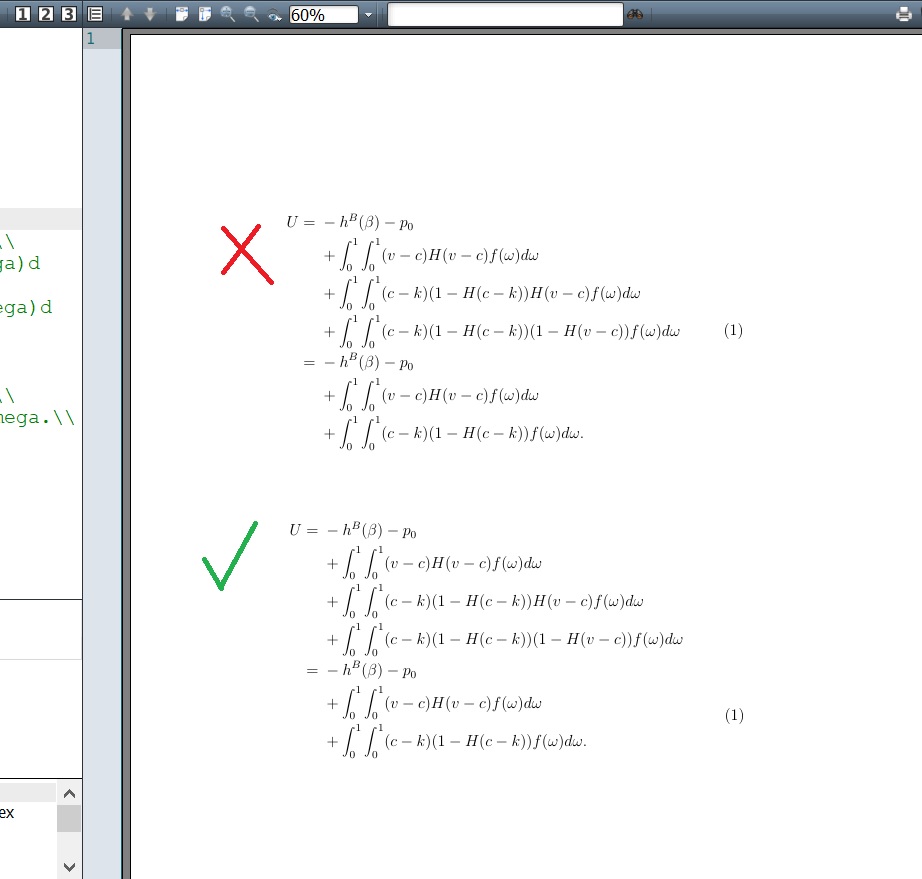Screen dimensions: 922x879
Task: Click the fit page width icon
Action: click(182, 14)
